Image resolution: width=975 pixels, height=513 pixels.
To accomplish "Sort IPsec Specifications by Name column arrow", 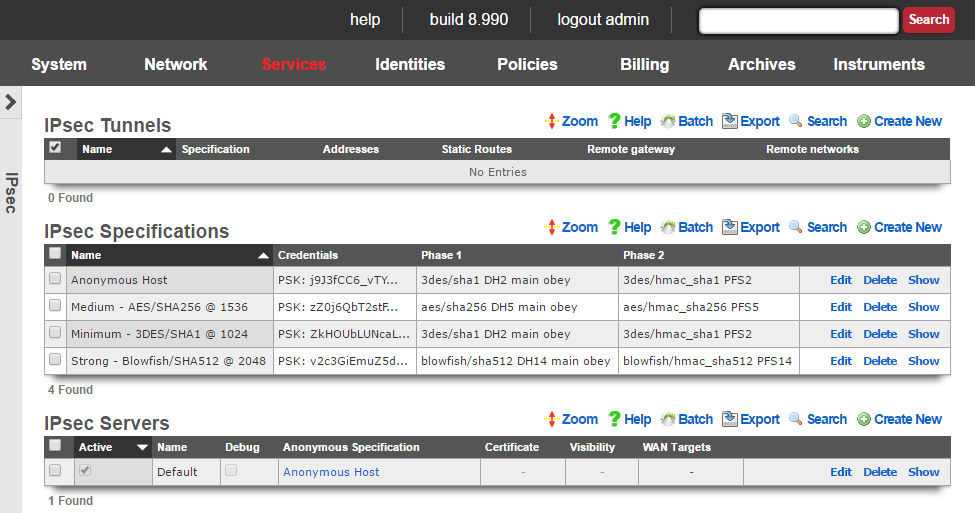I will (263, 256).
